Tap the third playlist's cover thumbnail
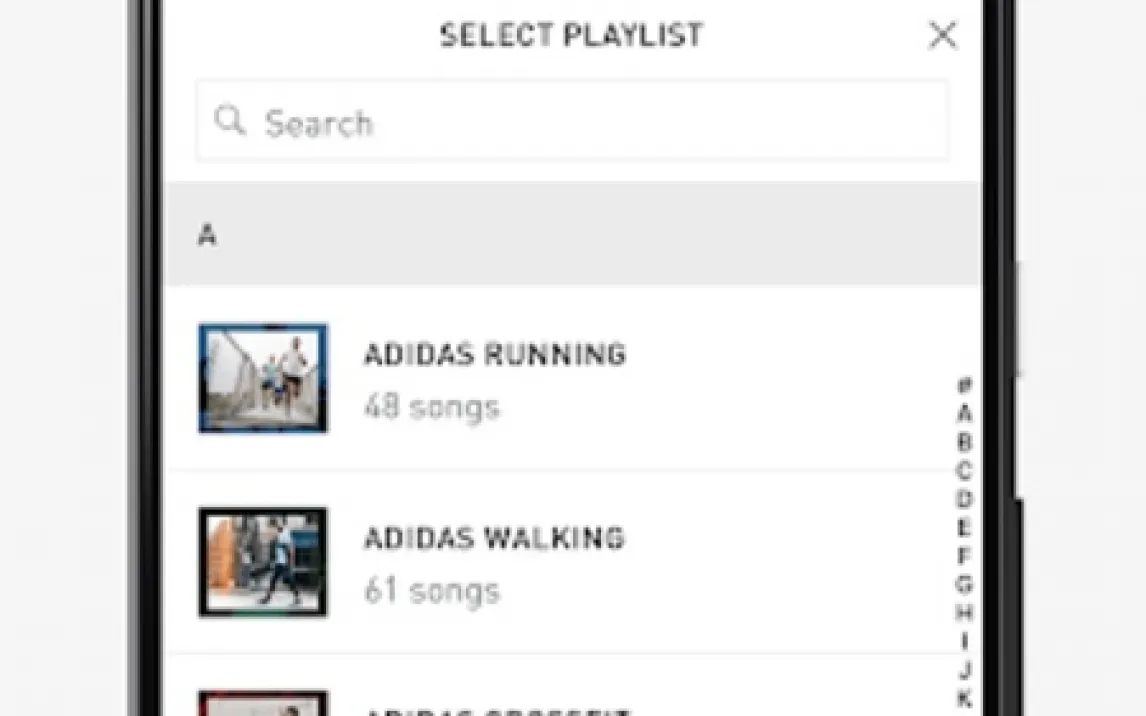Viewport: 1146px width, 716px height. 263,702
